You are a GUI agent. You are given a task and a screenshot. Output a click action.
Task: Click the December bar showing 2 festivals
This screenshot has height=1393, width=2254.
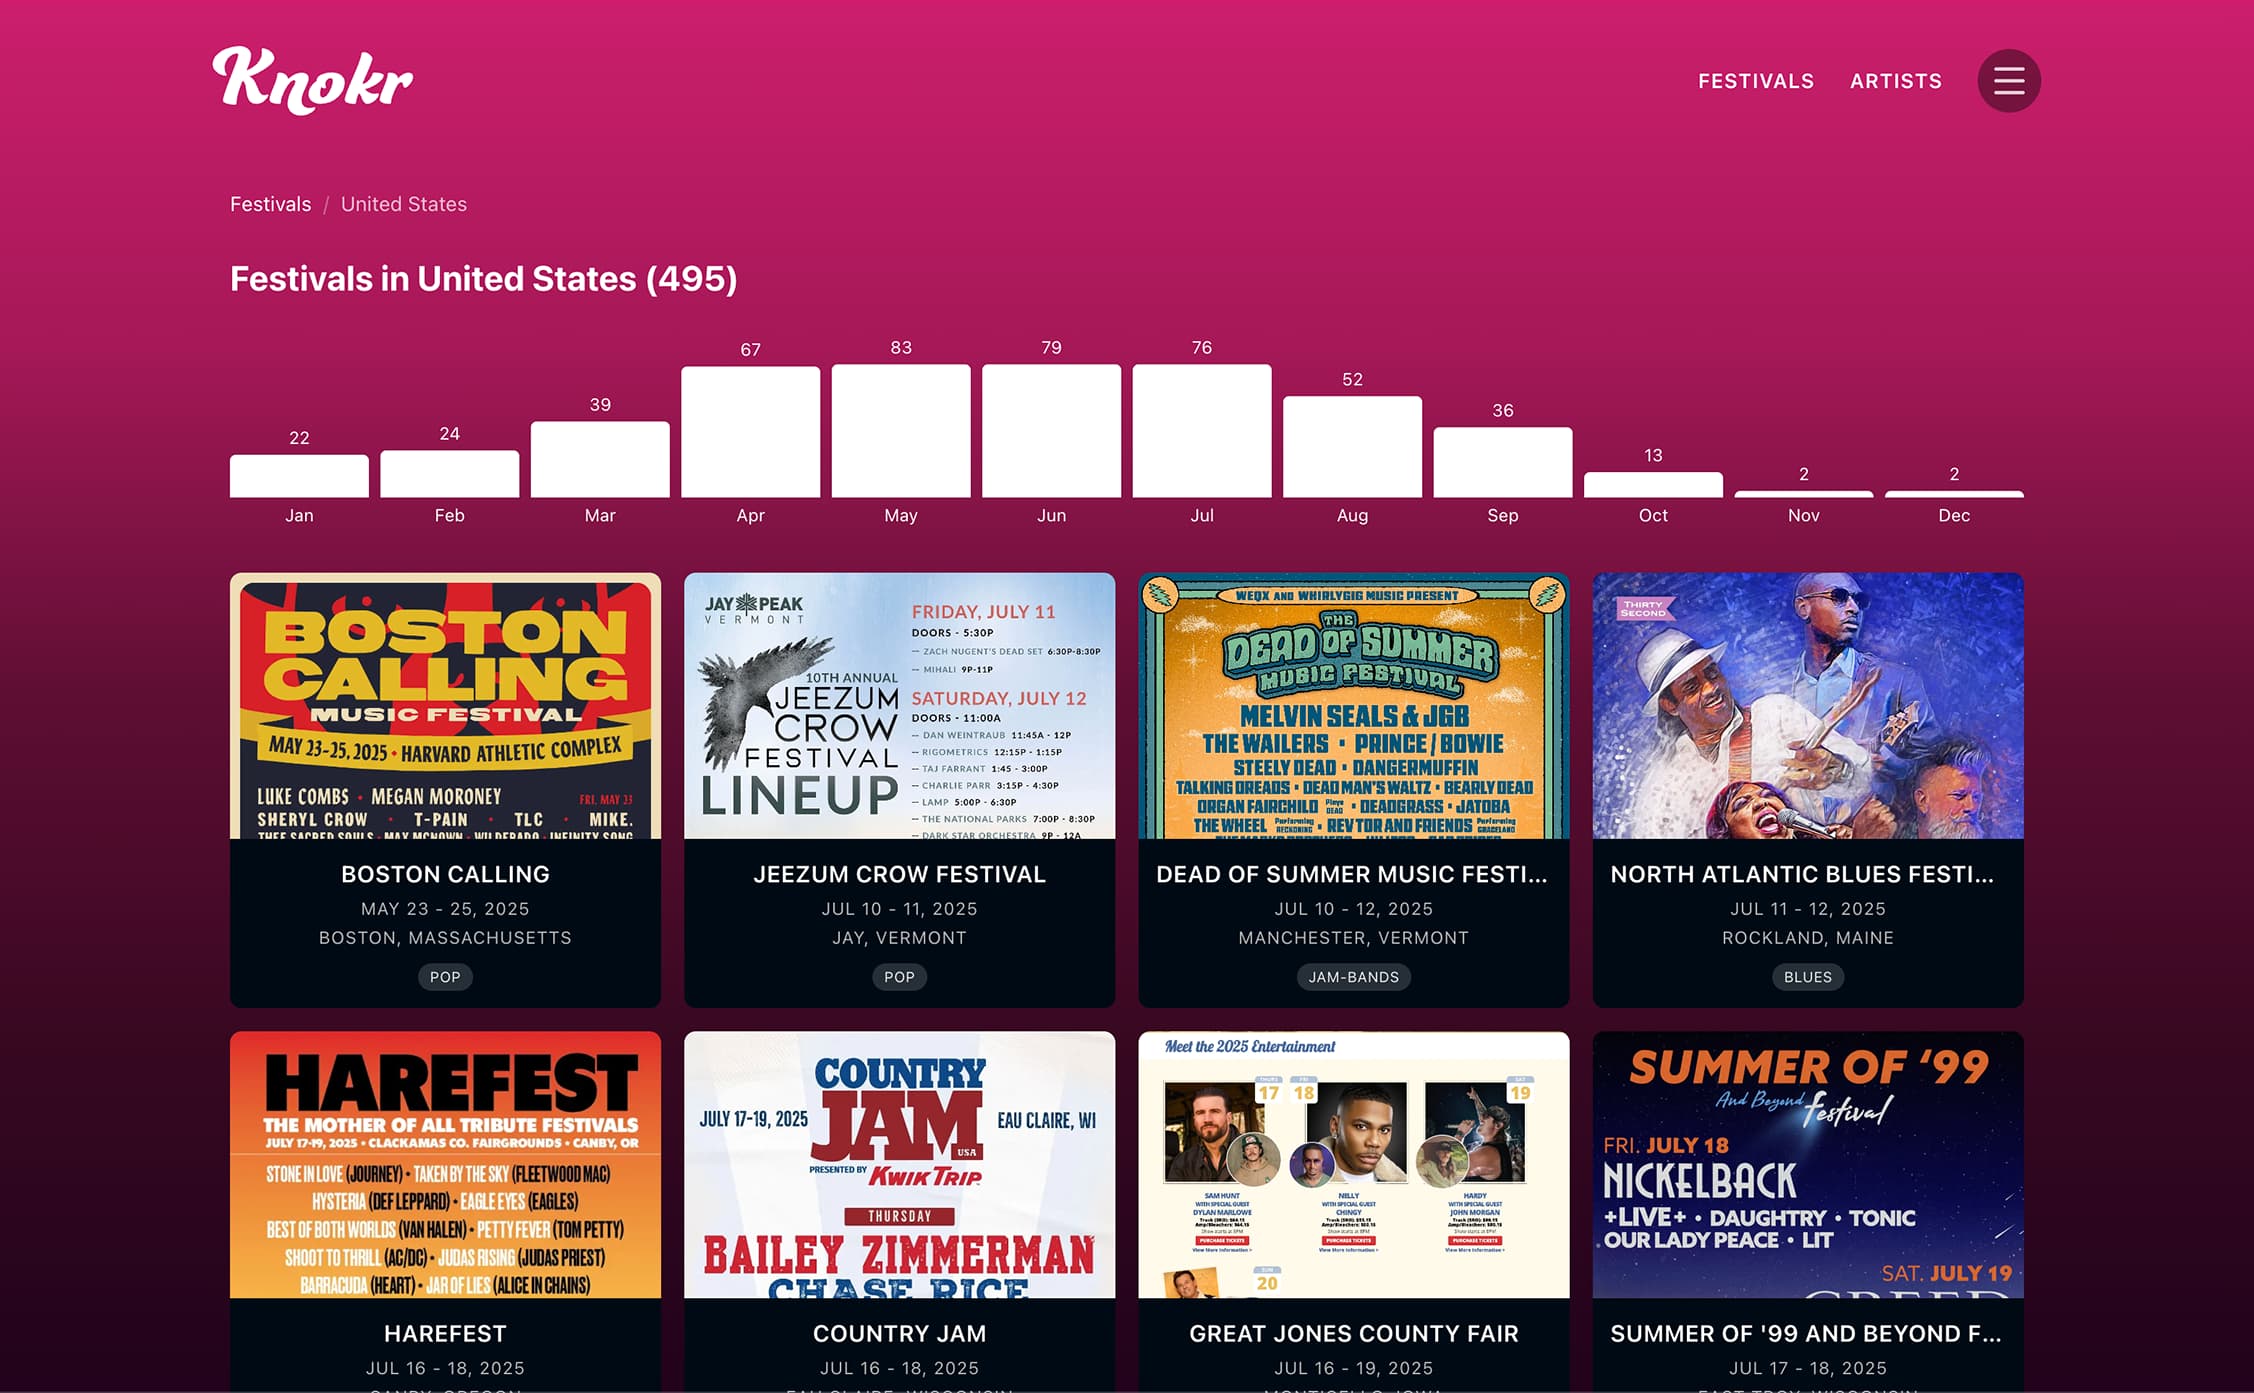(1954, 492)
